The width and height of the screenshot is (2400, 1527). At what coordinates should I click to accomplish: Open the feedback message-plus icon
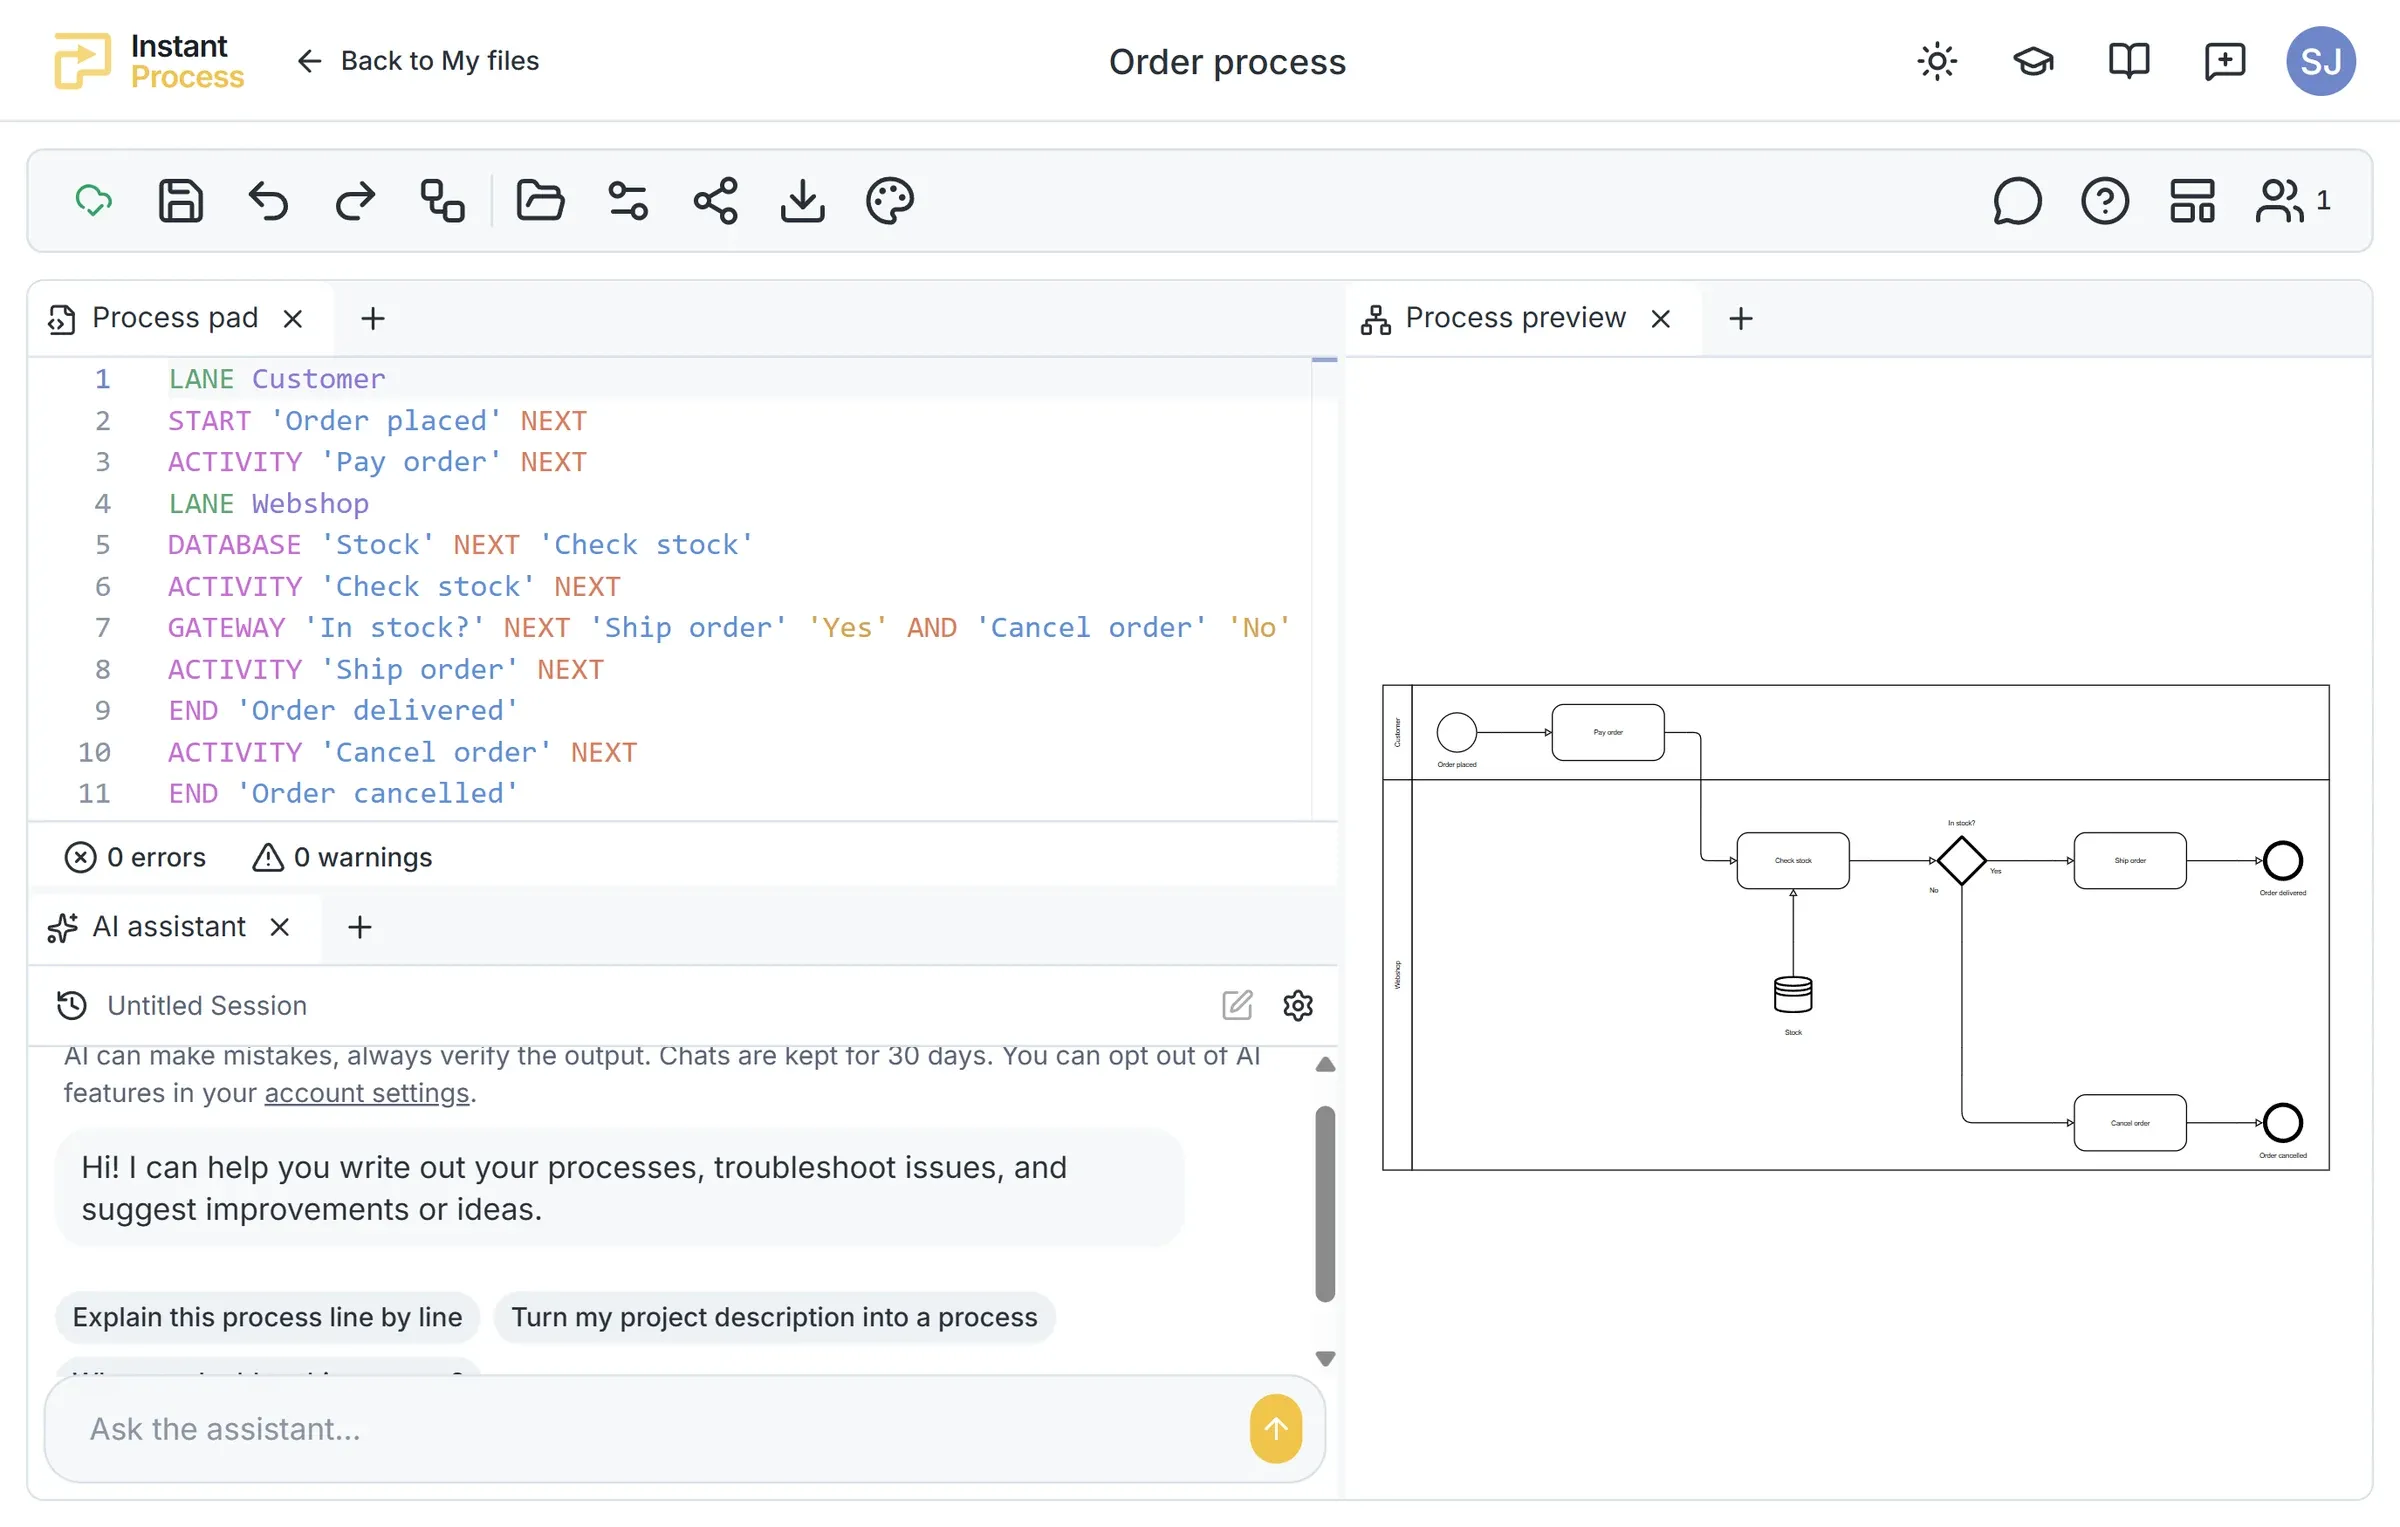pos(2225,61)
